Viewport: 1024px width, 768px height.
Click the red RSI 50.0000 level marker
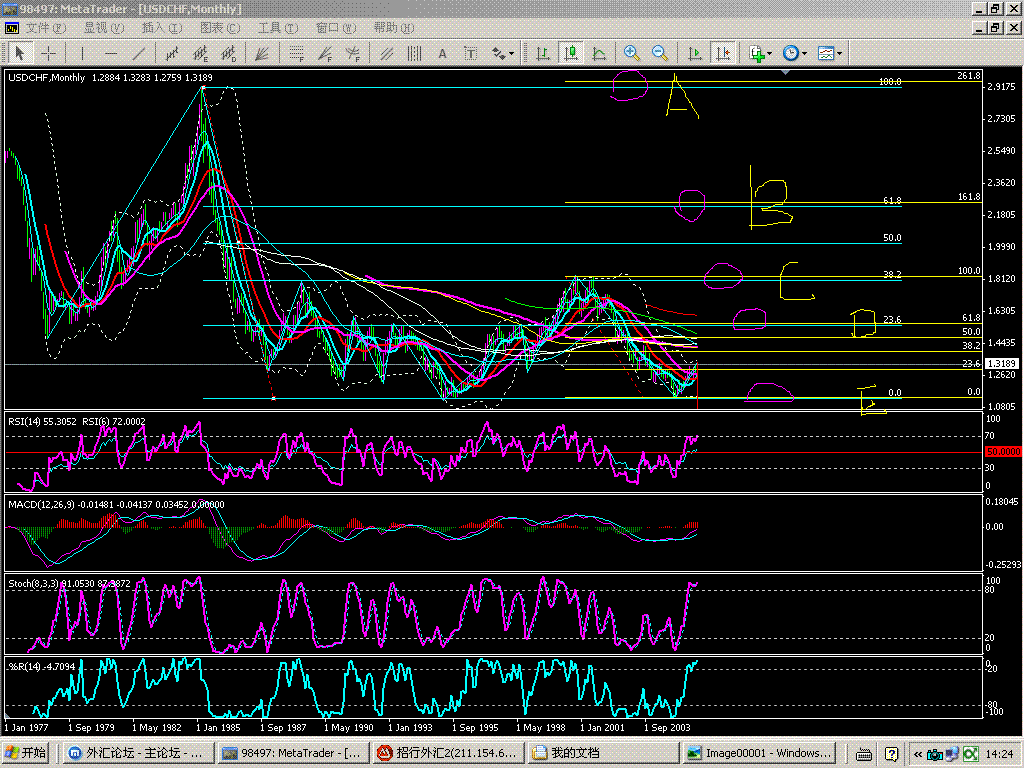click(1001, 452)
